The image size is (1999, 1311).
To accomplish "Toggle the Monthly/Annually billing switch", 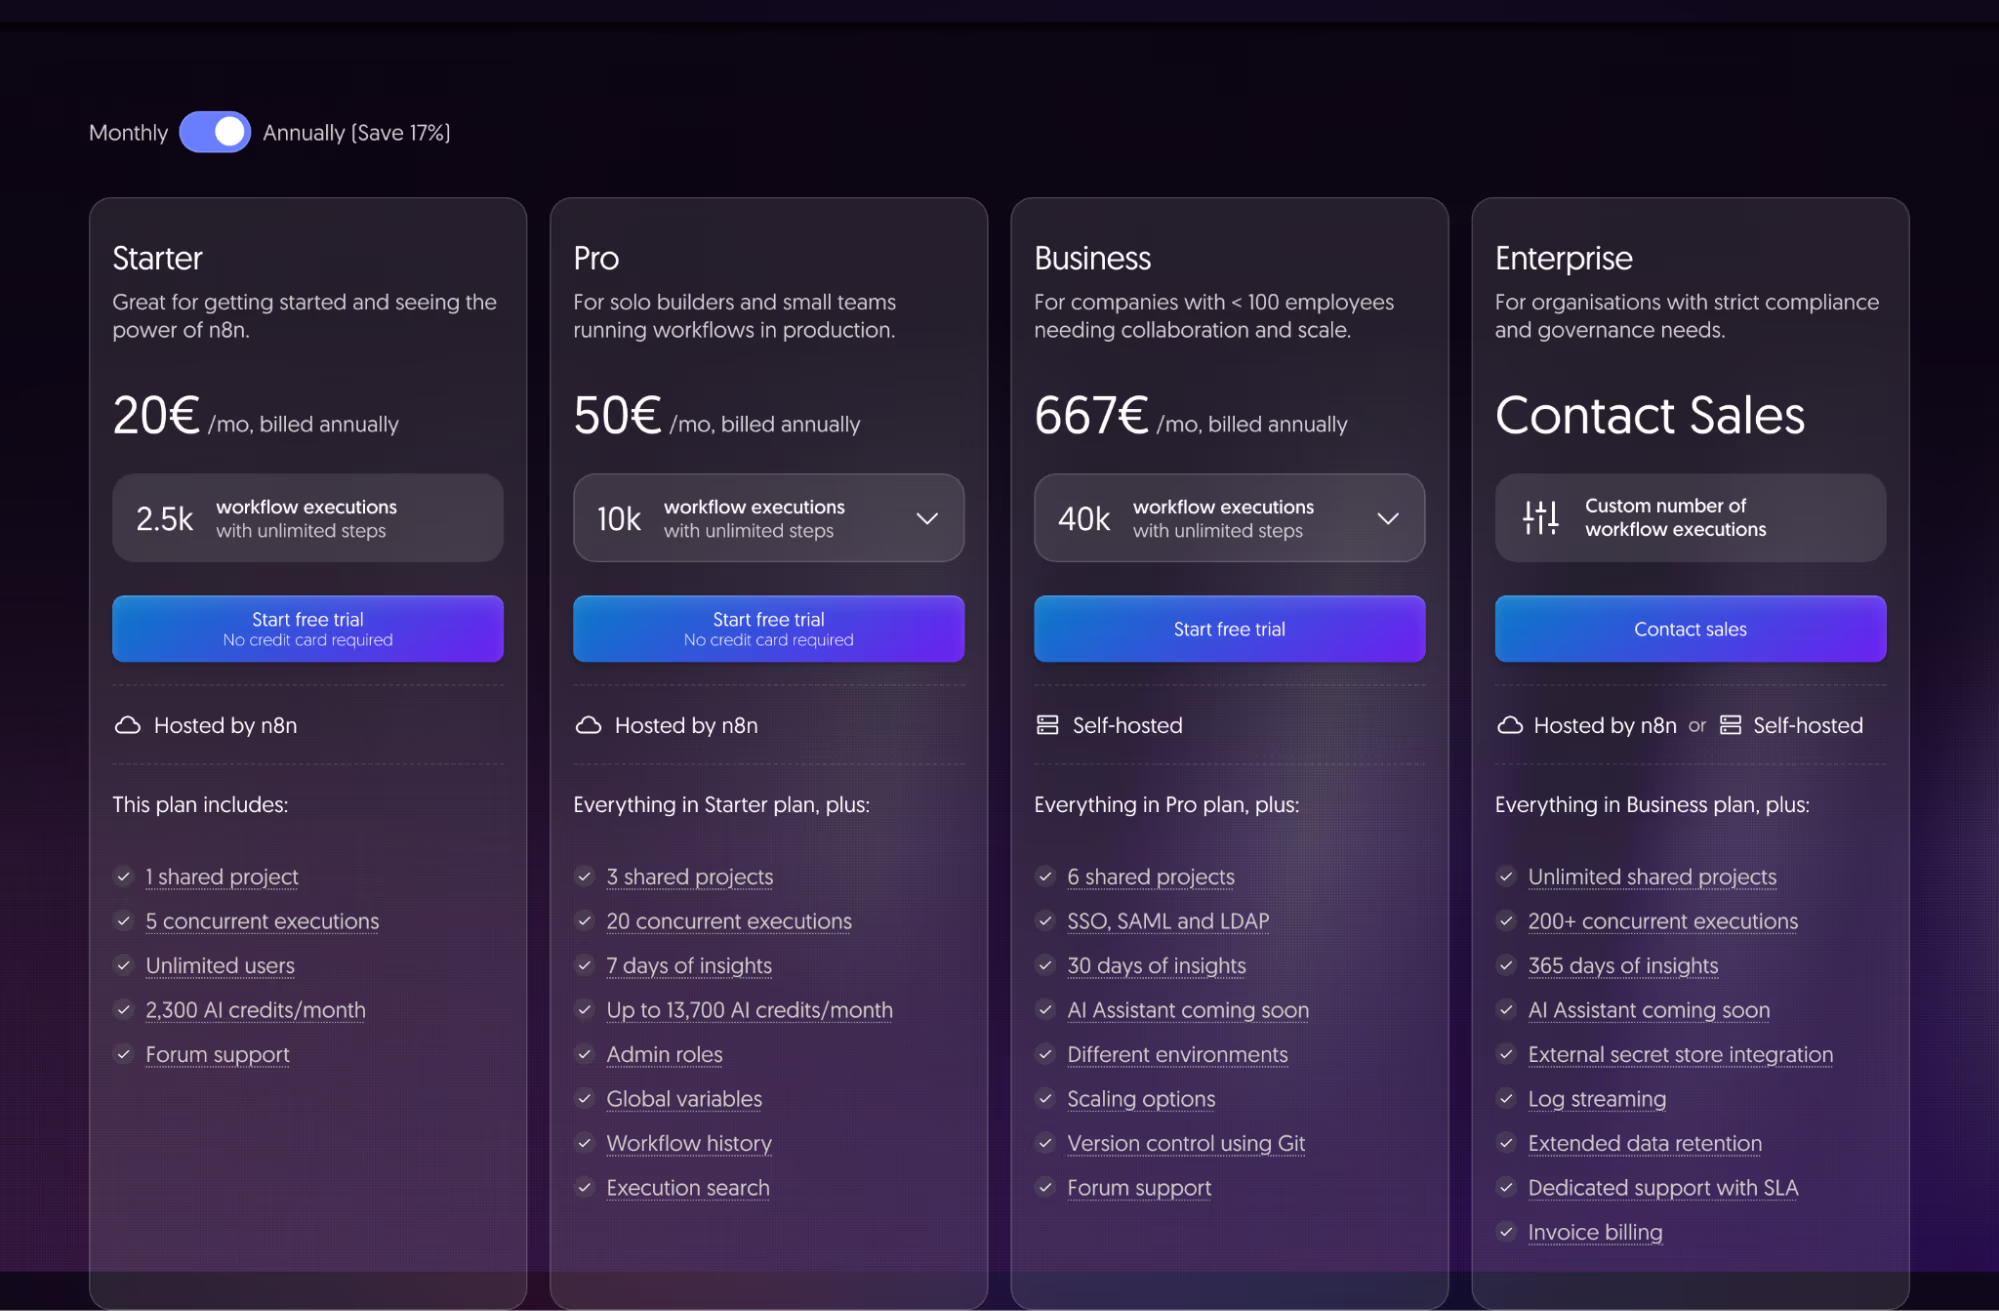I will [x=215, y=132].
